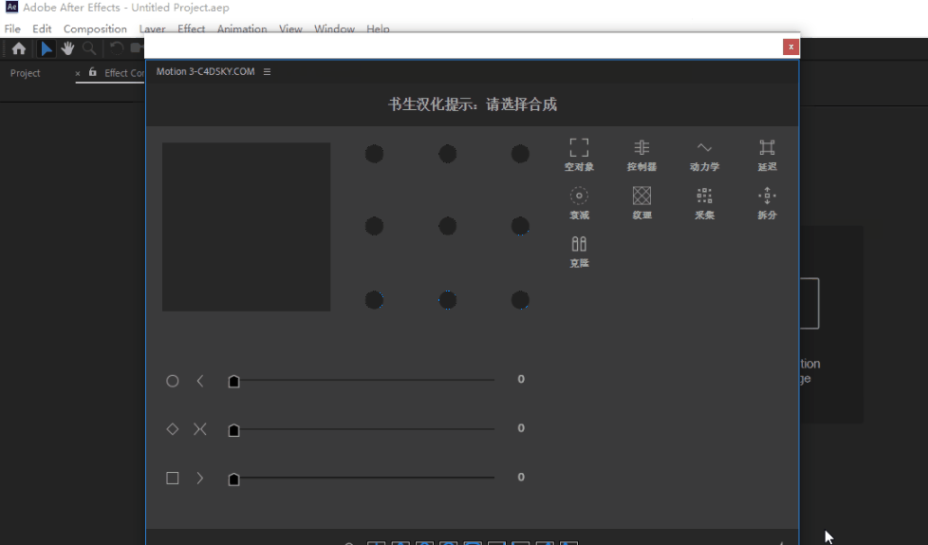Viewport: 928px width, 545px height.
Task: Open the Window menu
Action: click(334, 28)
